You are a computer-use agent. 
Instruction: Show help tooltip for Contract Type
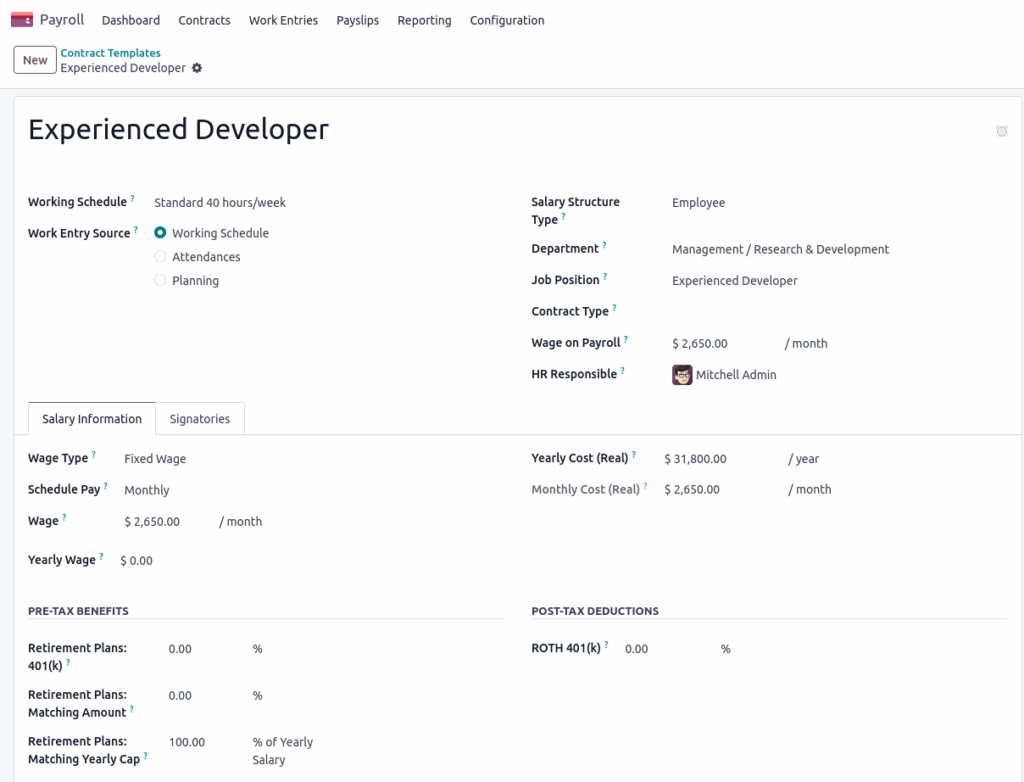pyautogui.click(x=614, y=308)
